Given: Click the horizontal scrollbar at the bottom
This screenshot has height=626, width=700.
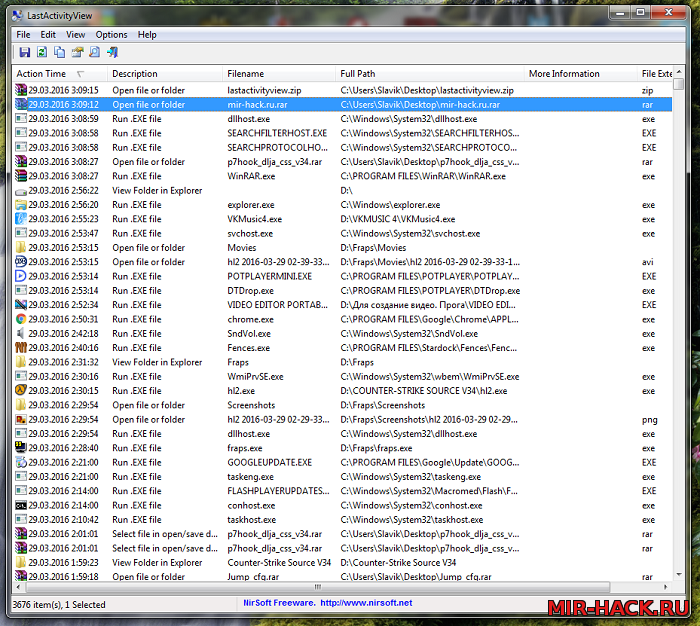Looking at the screenshot, I should point(340,586).
